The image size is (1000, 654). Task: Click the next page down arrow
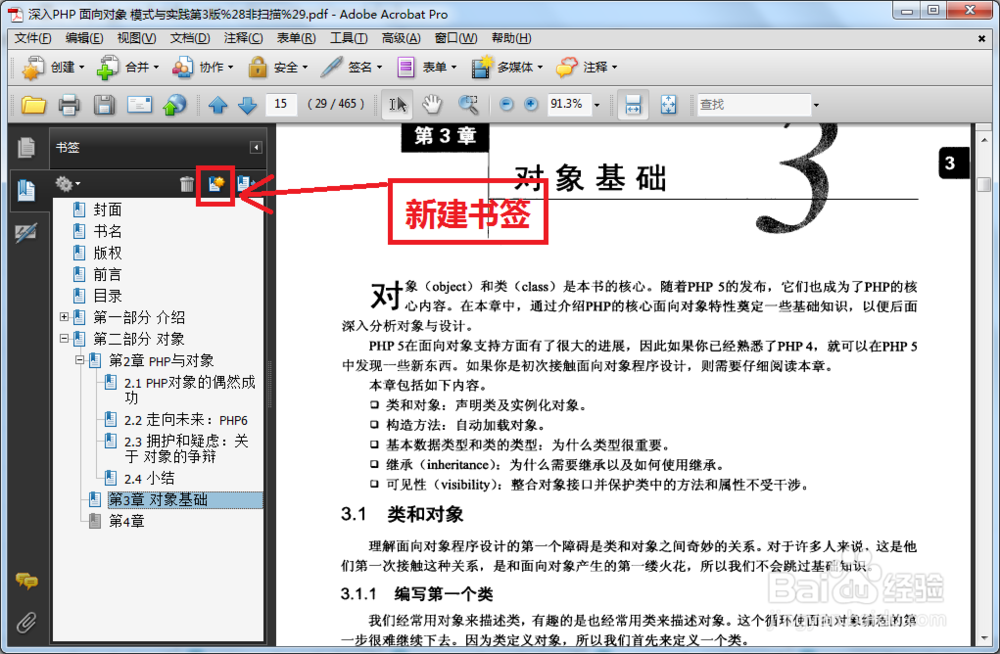point(247,104)
